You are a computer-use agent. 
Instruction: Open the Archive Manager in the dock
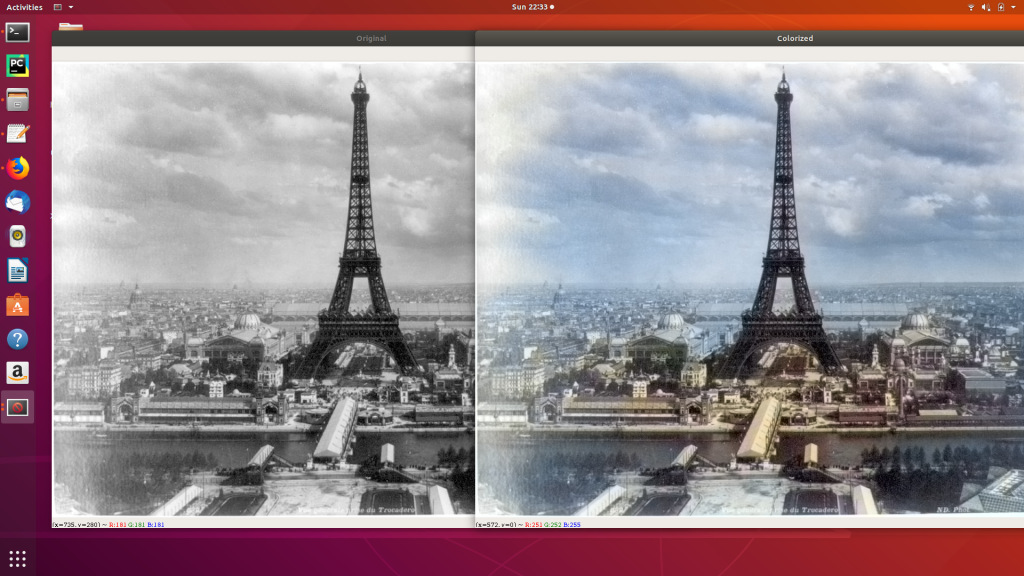[x=17, y=100]
